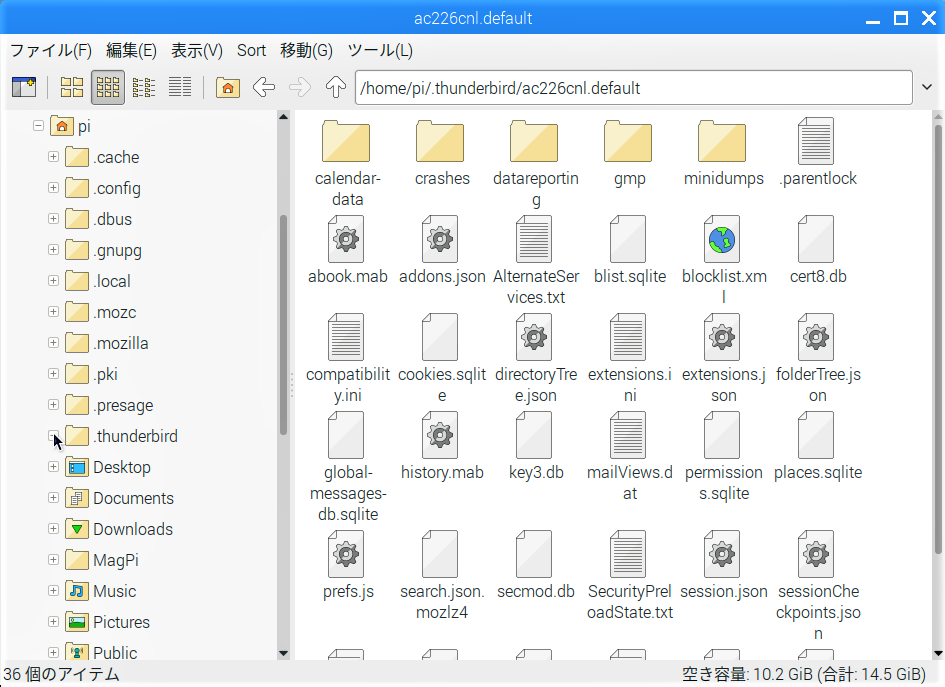The height and width of the screenshot is (687, 945).
Task: Select the cert8.db file
Action: 817,250
